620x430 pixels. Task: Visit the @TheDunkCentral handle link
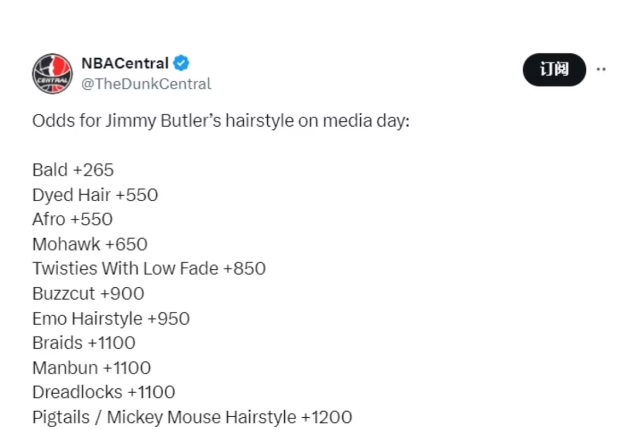145,84
